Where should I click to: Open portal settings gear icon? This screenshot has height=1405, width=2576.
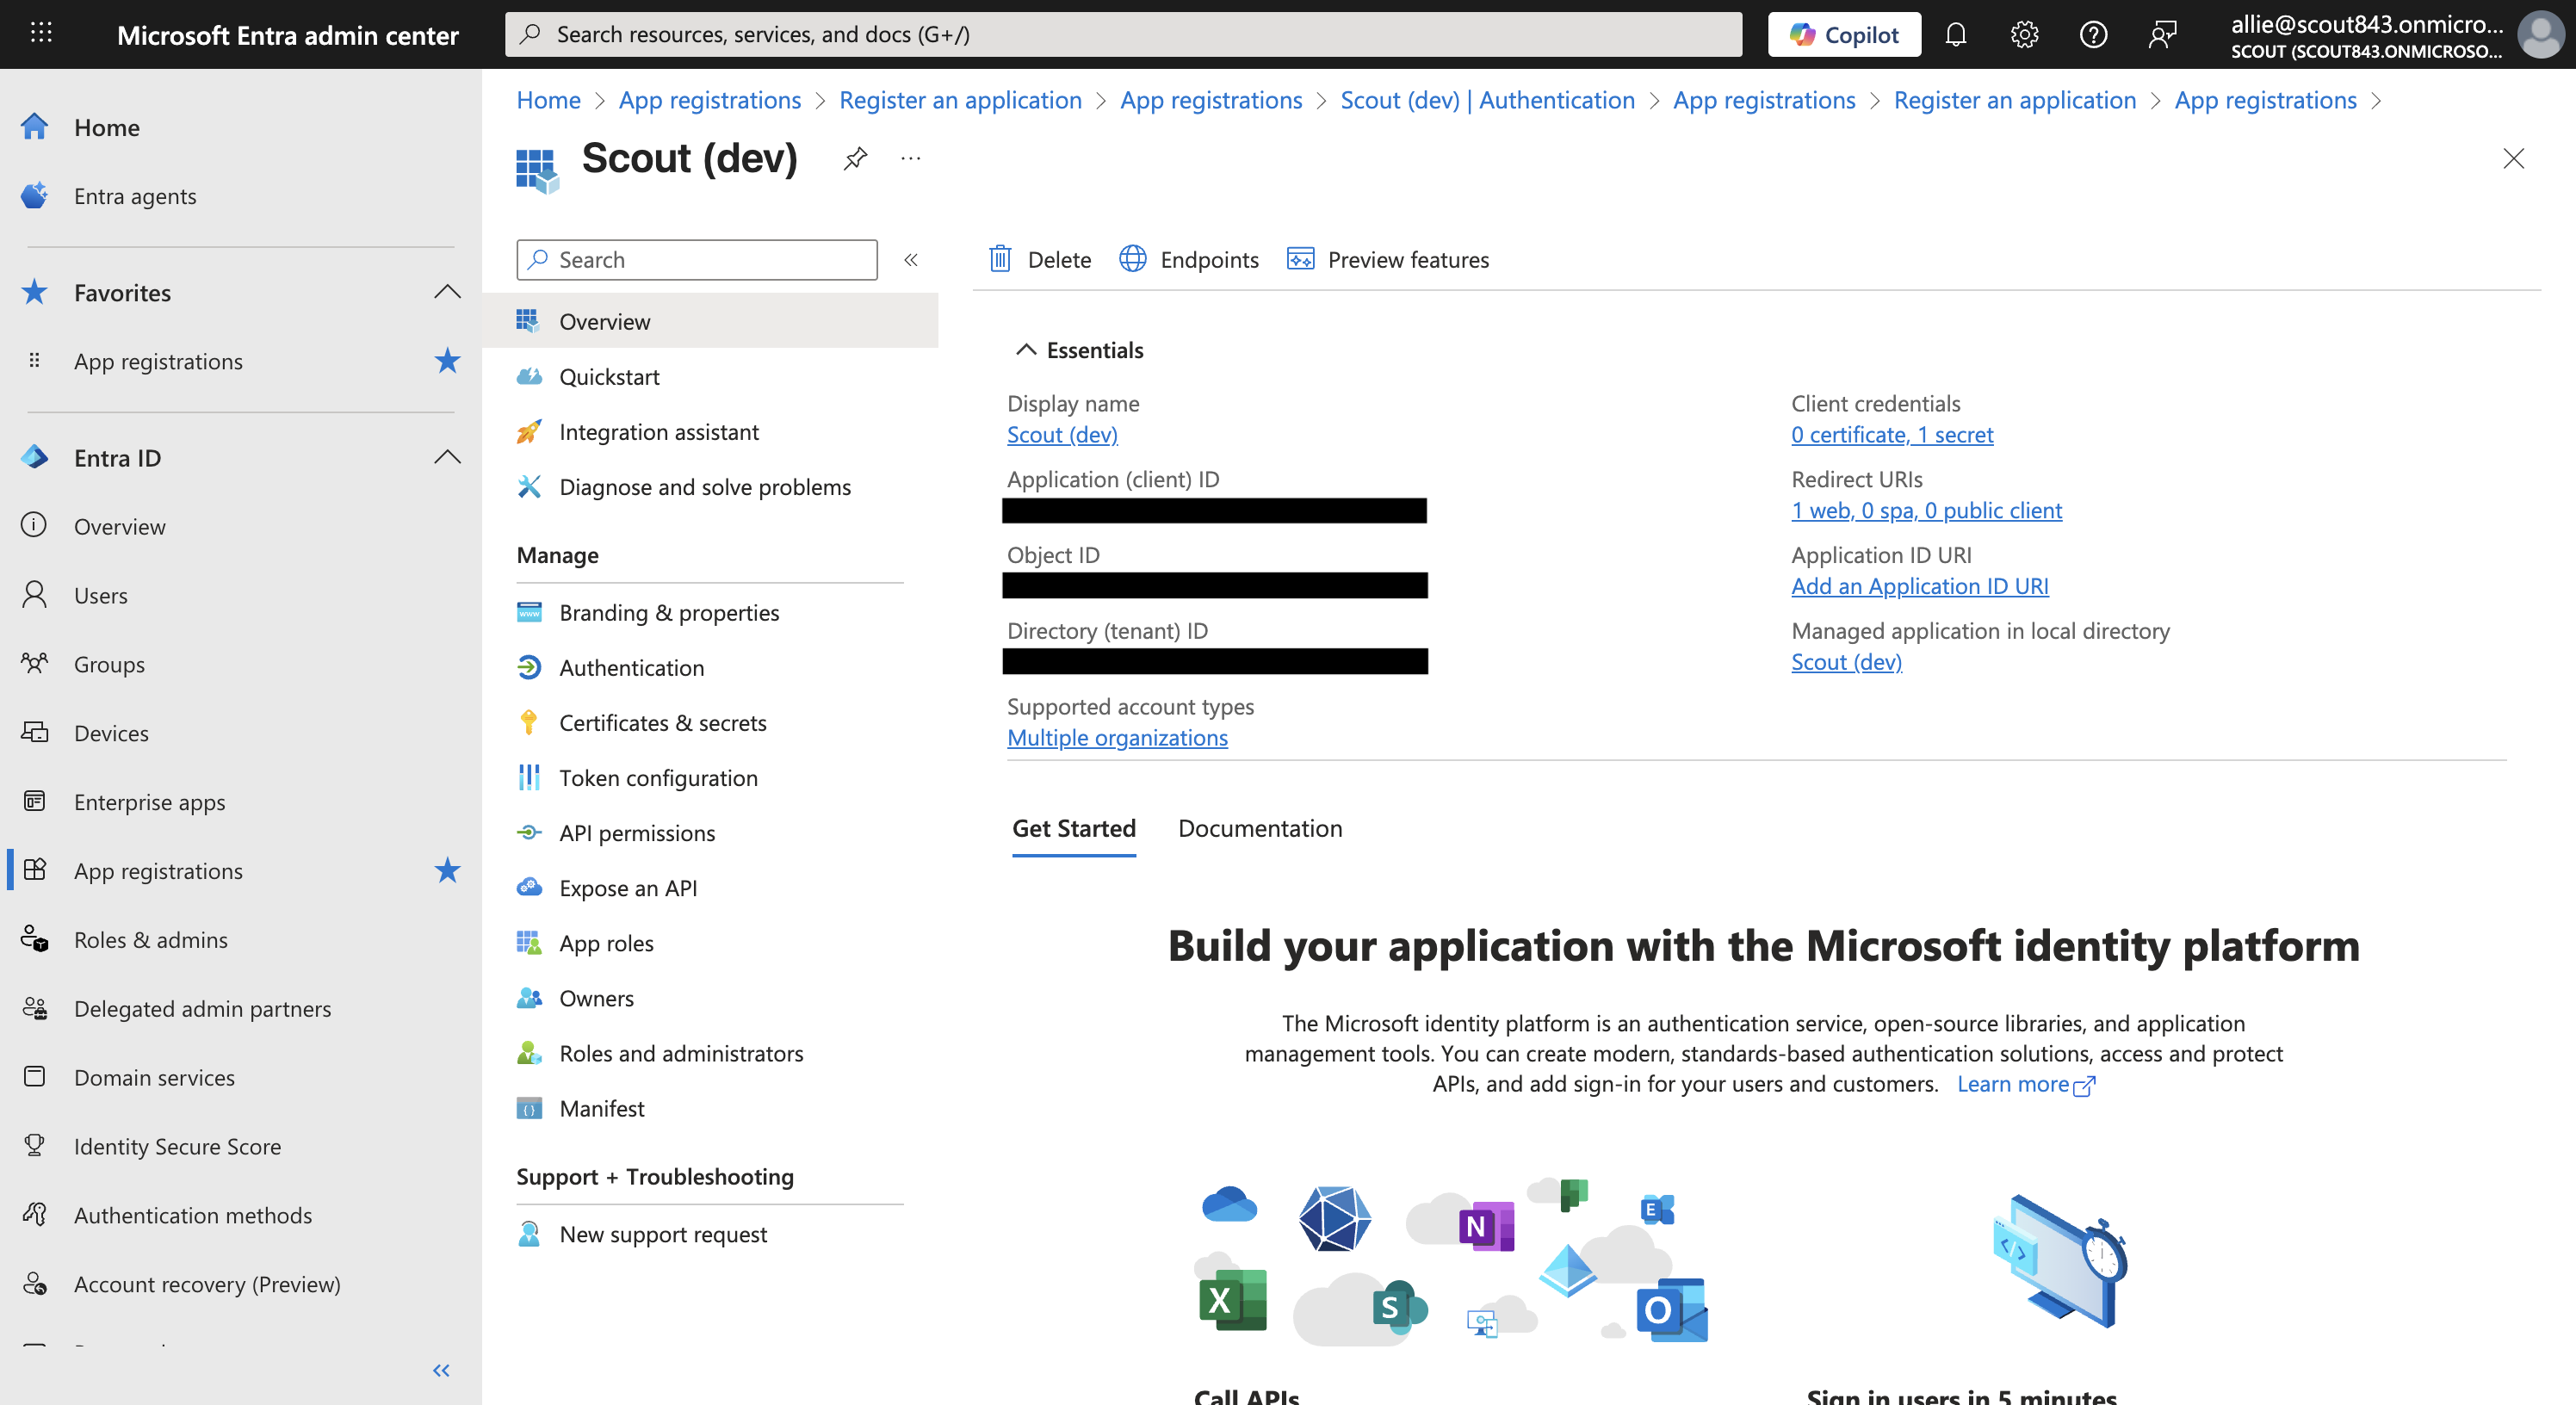pos(2024,35)
